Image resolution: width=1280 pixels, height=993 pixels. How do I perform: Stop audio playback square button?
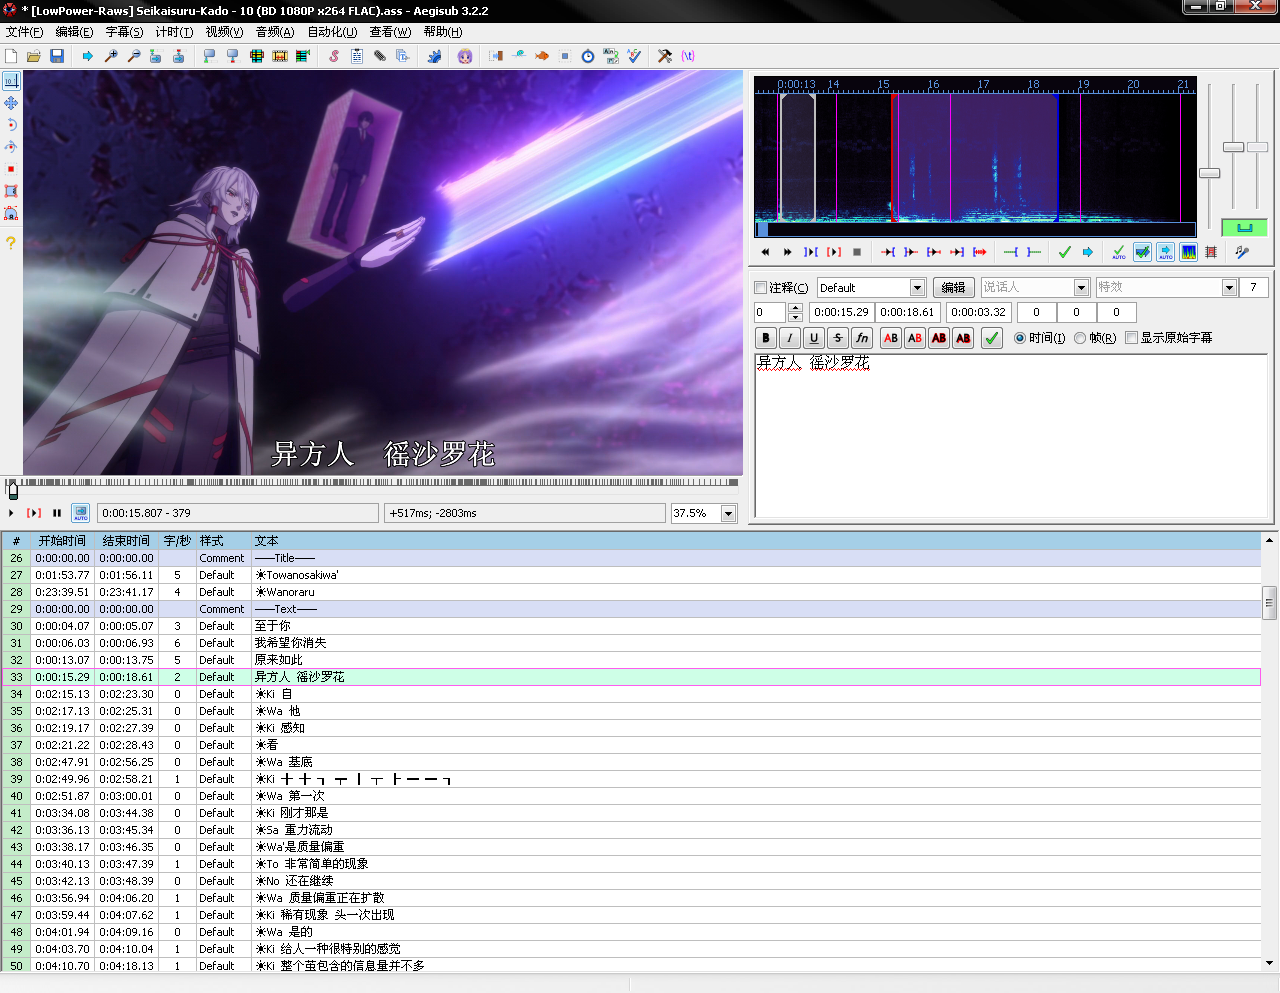[x=857, y=252]
